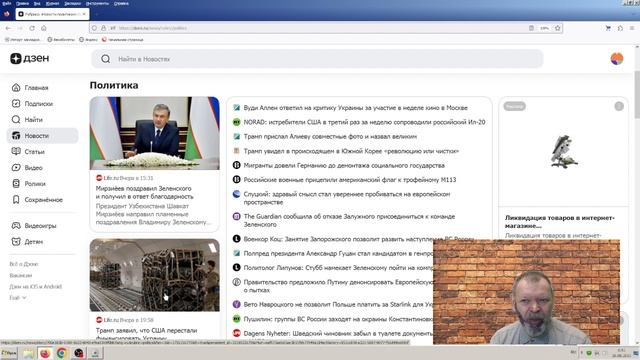The height and width of the screenshot is (360, 640).
Task: Go to browser home page
Action: point(44,28)
